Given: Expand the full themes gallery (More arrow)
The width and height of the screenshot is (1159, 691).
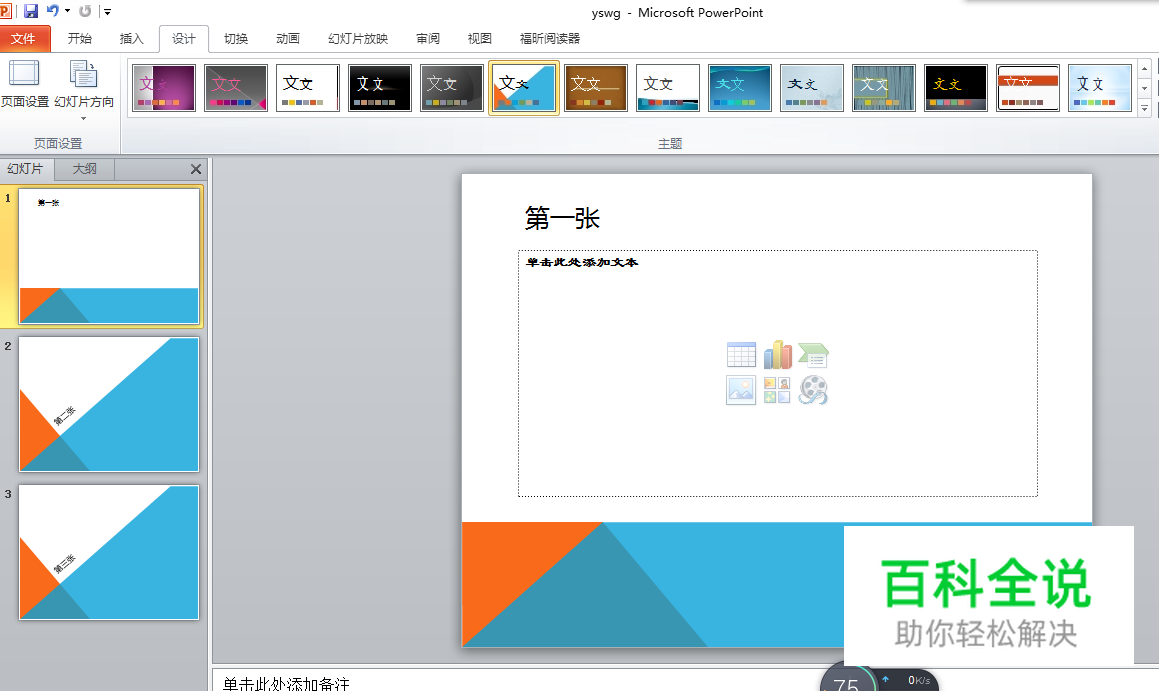Looking at the screenshot, I should [1144, 108].
